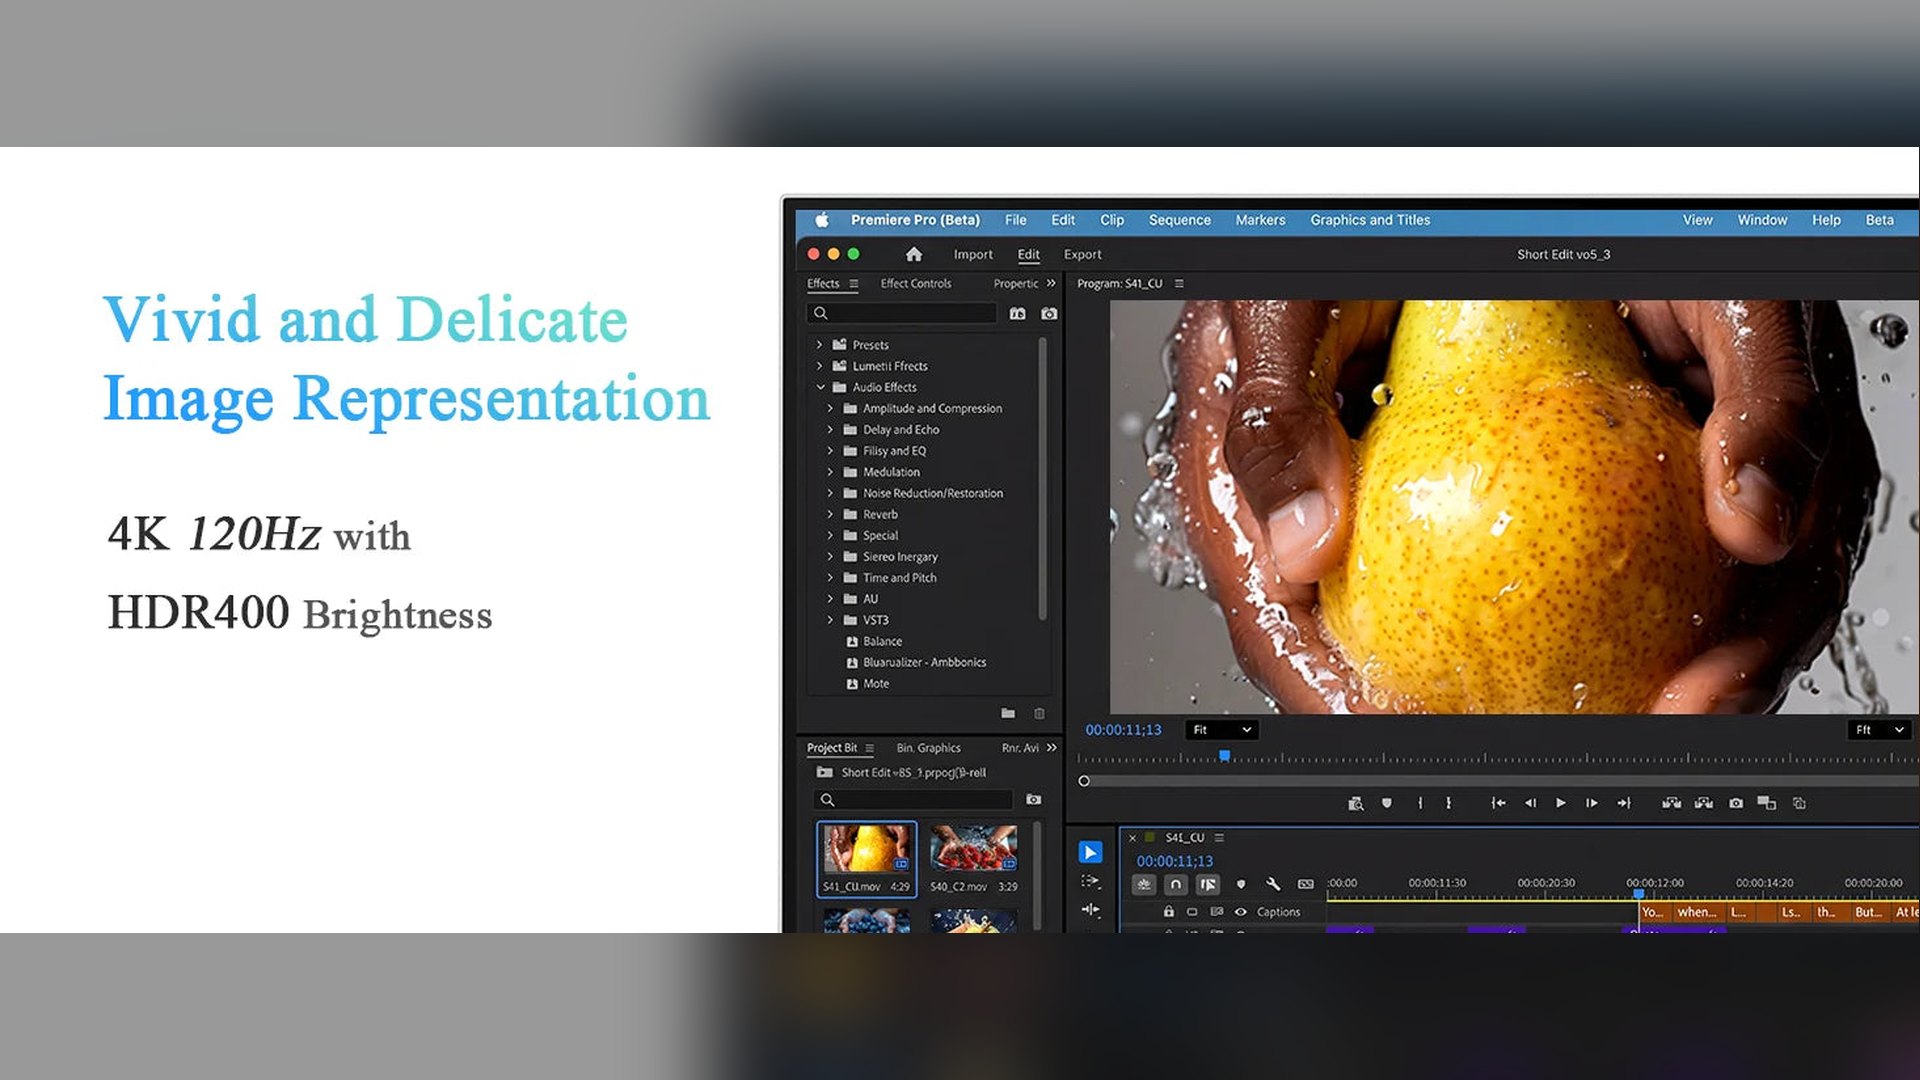The image size is (1920, 1080).
Task: Step back one frame in the Program monitor
Action: 1530,803
